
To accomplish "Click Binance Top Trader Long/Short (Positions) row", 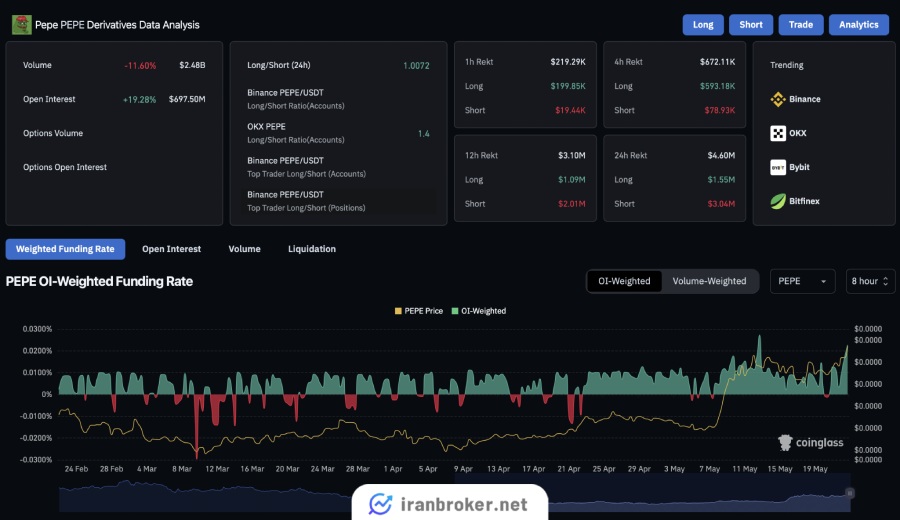I will click(x=338, y=201).
